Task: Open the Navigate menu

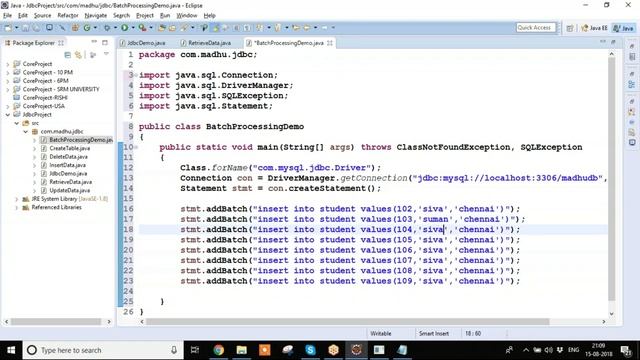Action: click(x=96, y=16)
